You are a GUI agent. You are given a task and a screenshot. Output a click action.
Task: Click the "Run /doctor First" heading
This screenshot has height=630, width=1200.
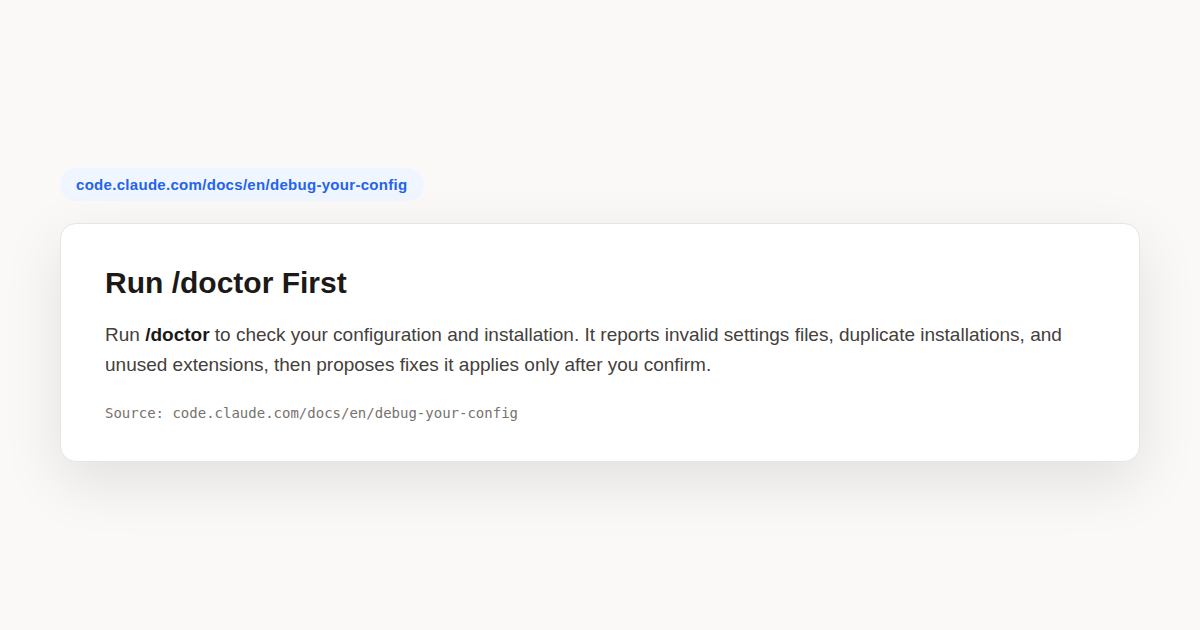point(226,283)
